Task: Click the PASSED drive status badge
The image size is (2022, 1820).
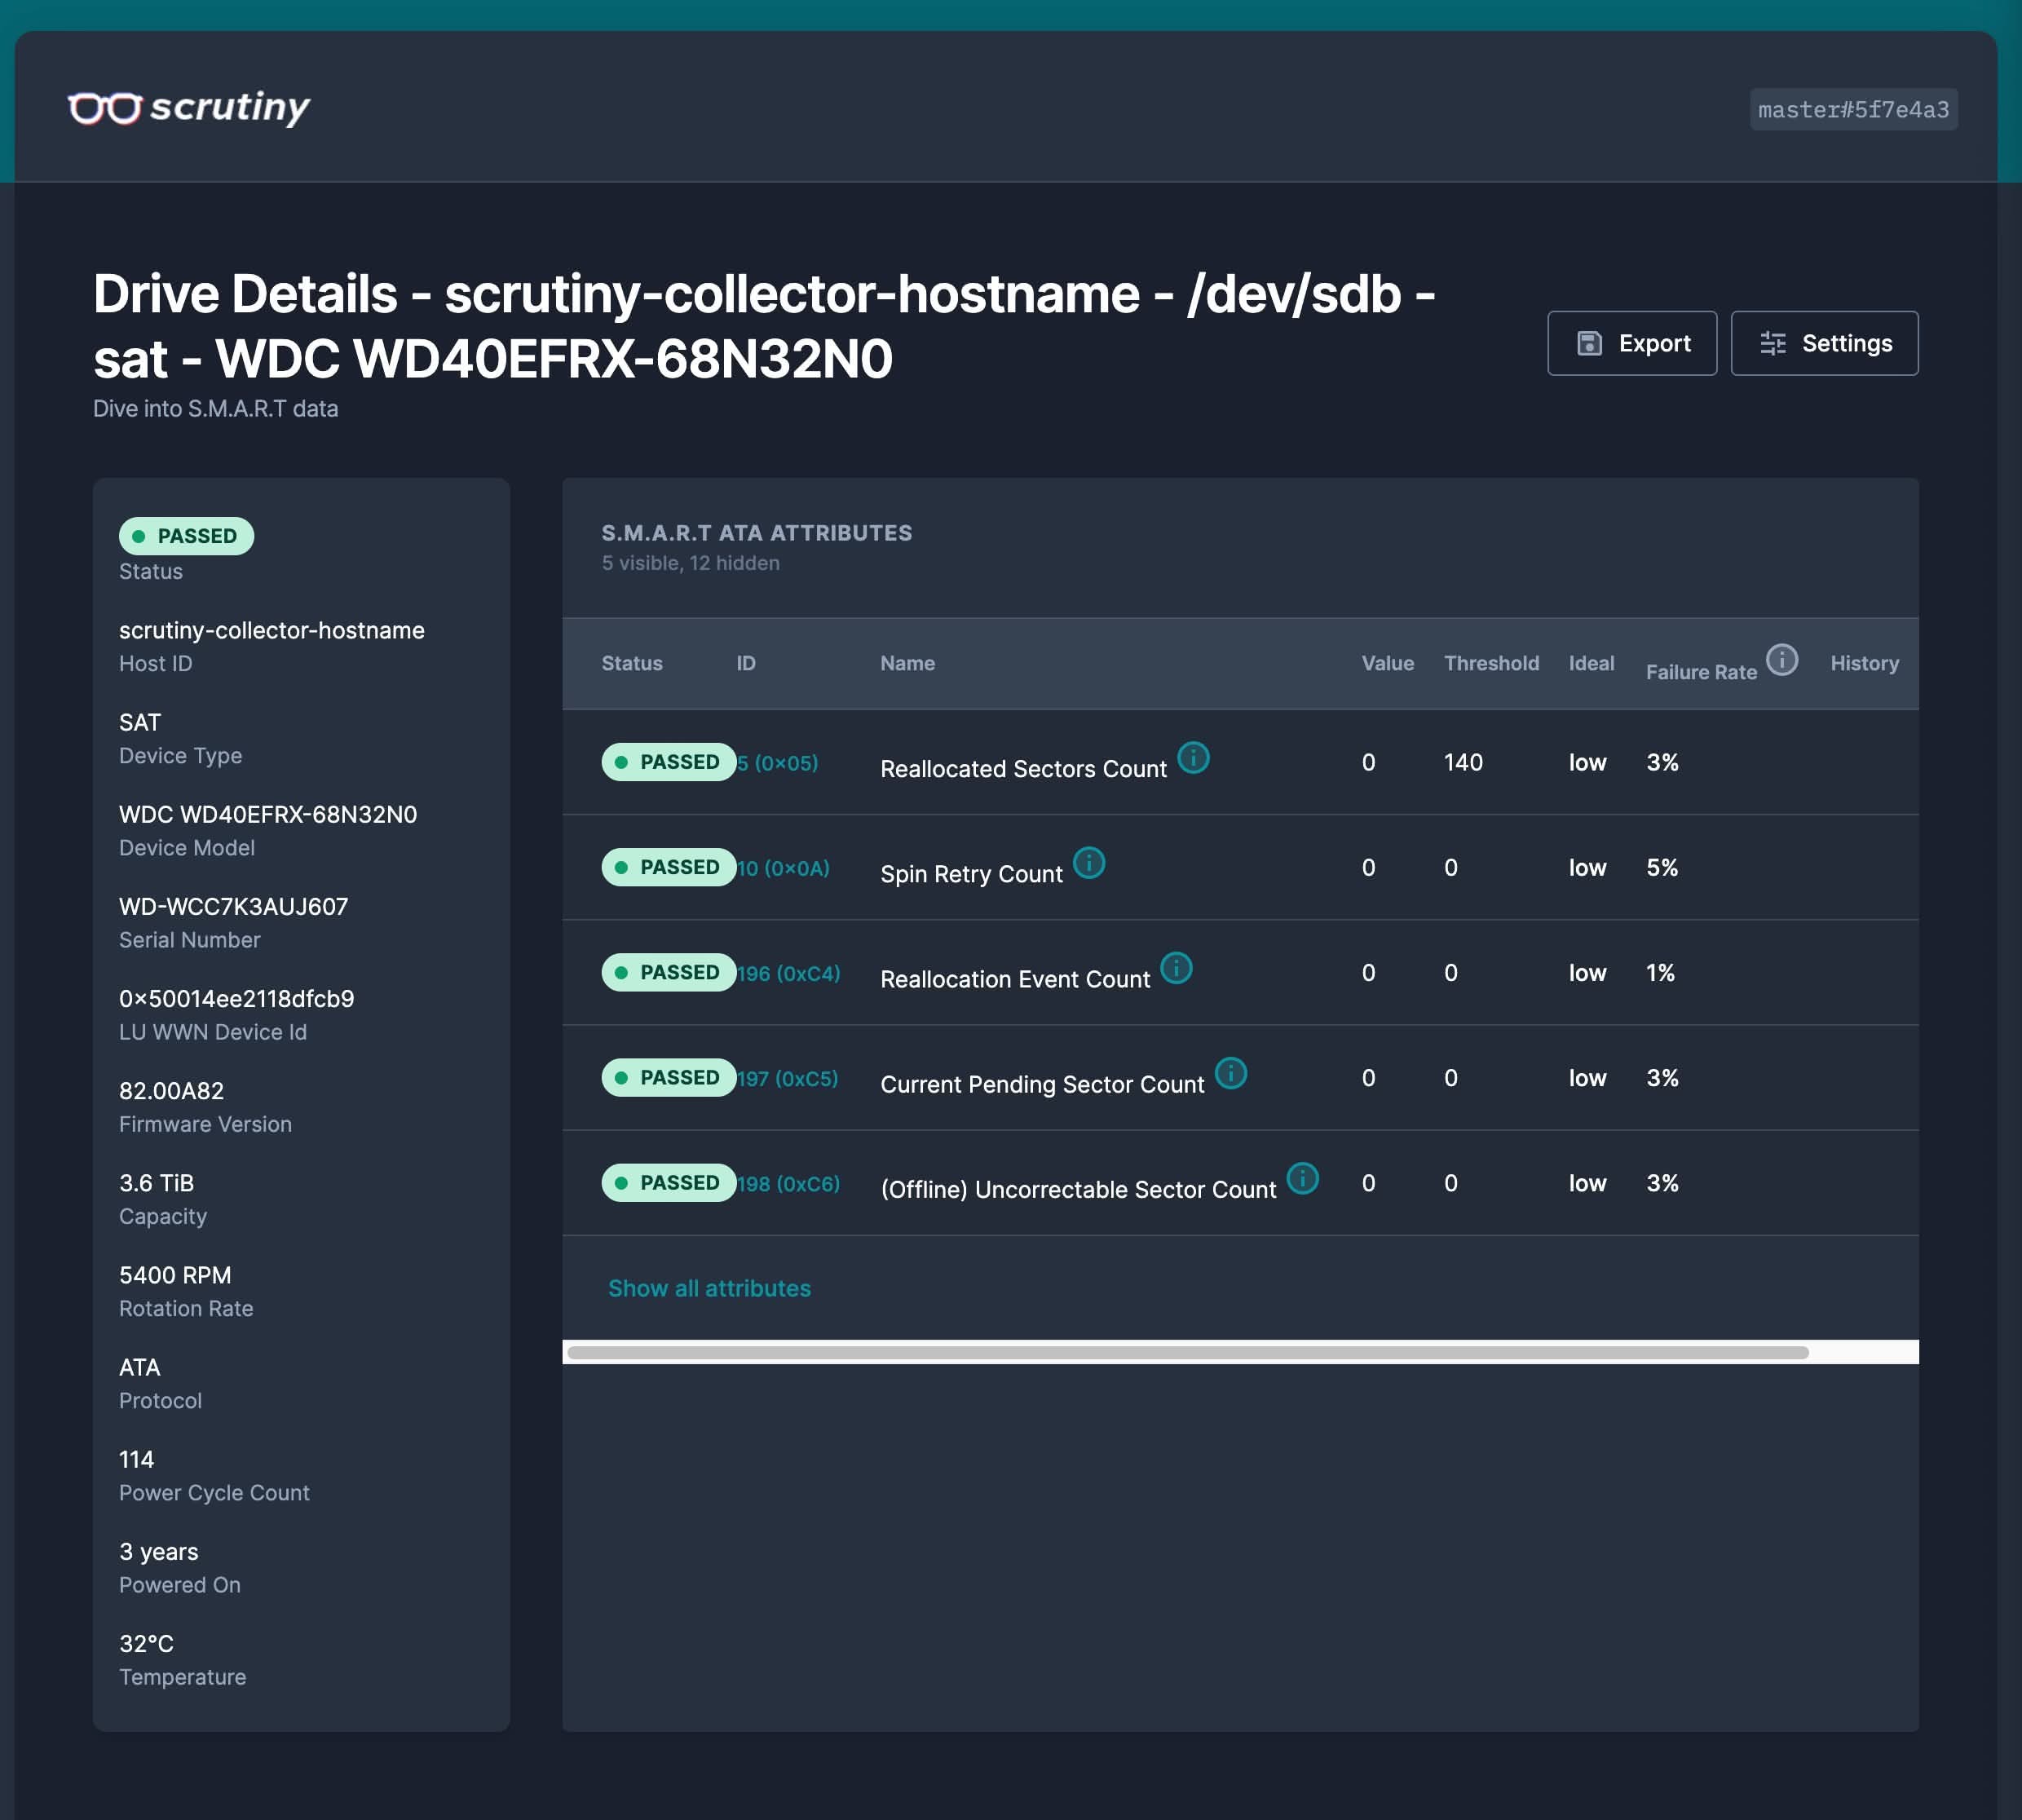Action: tap(187, 536)
